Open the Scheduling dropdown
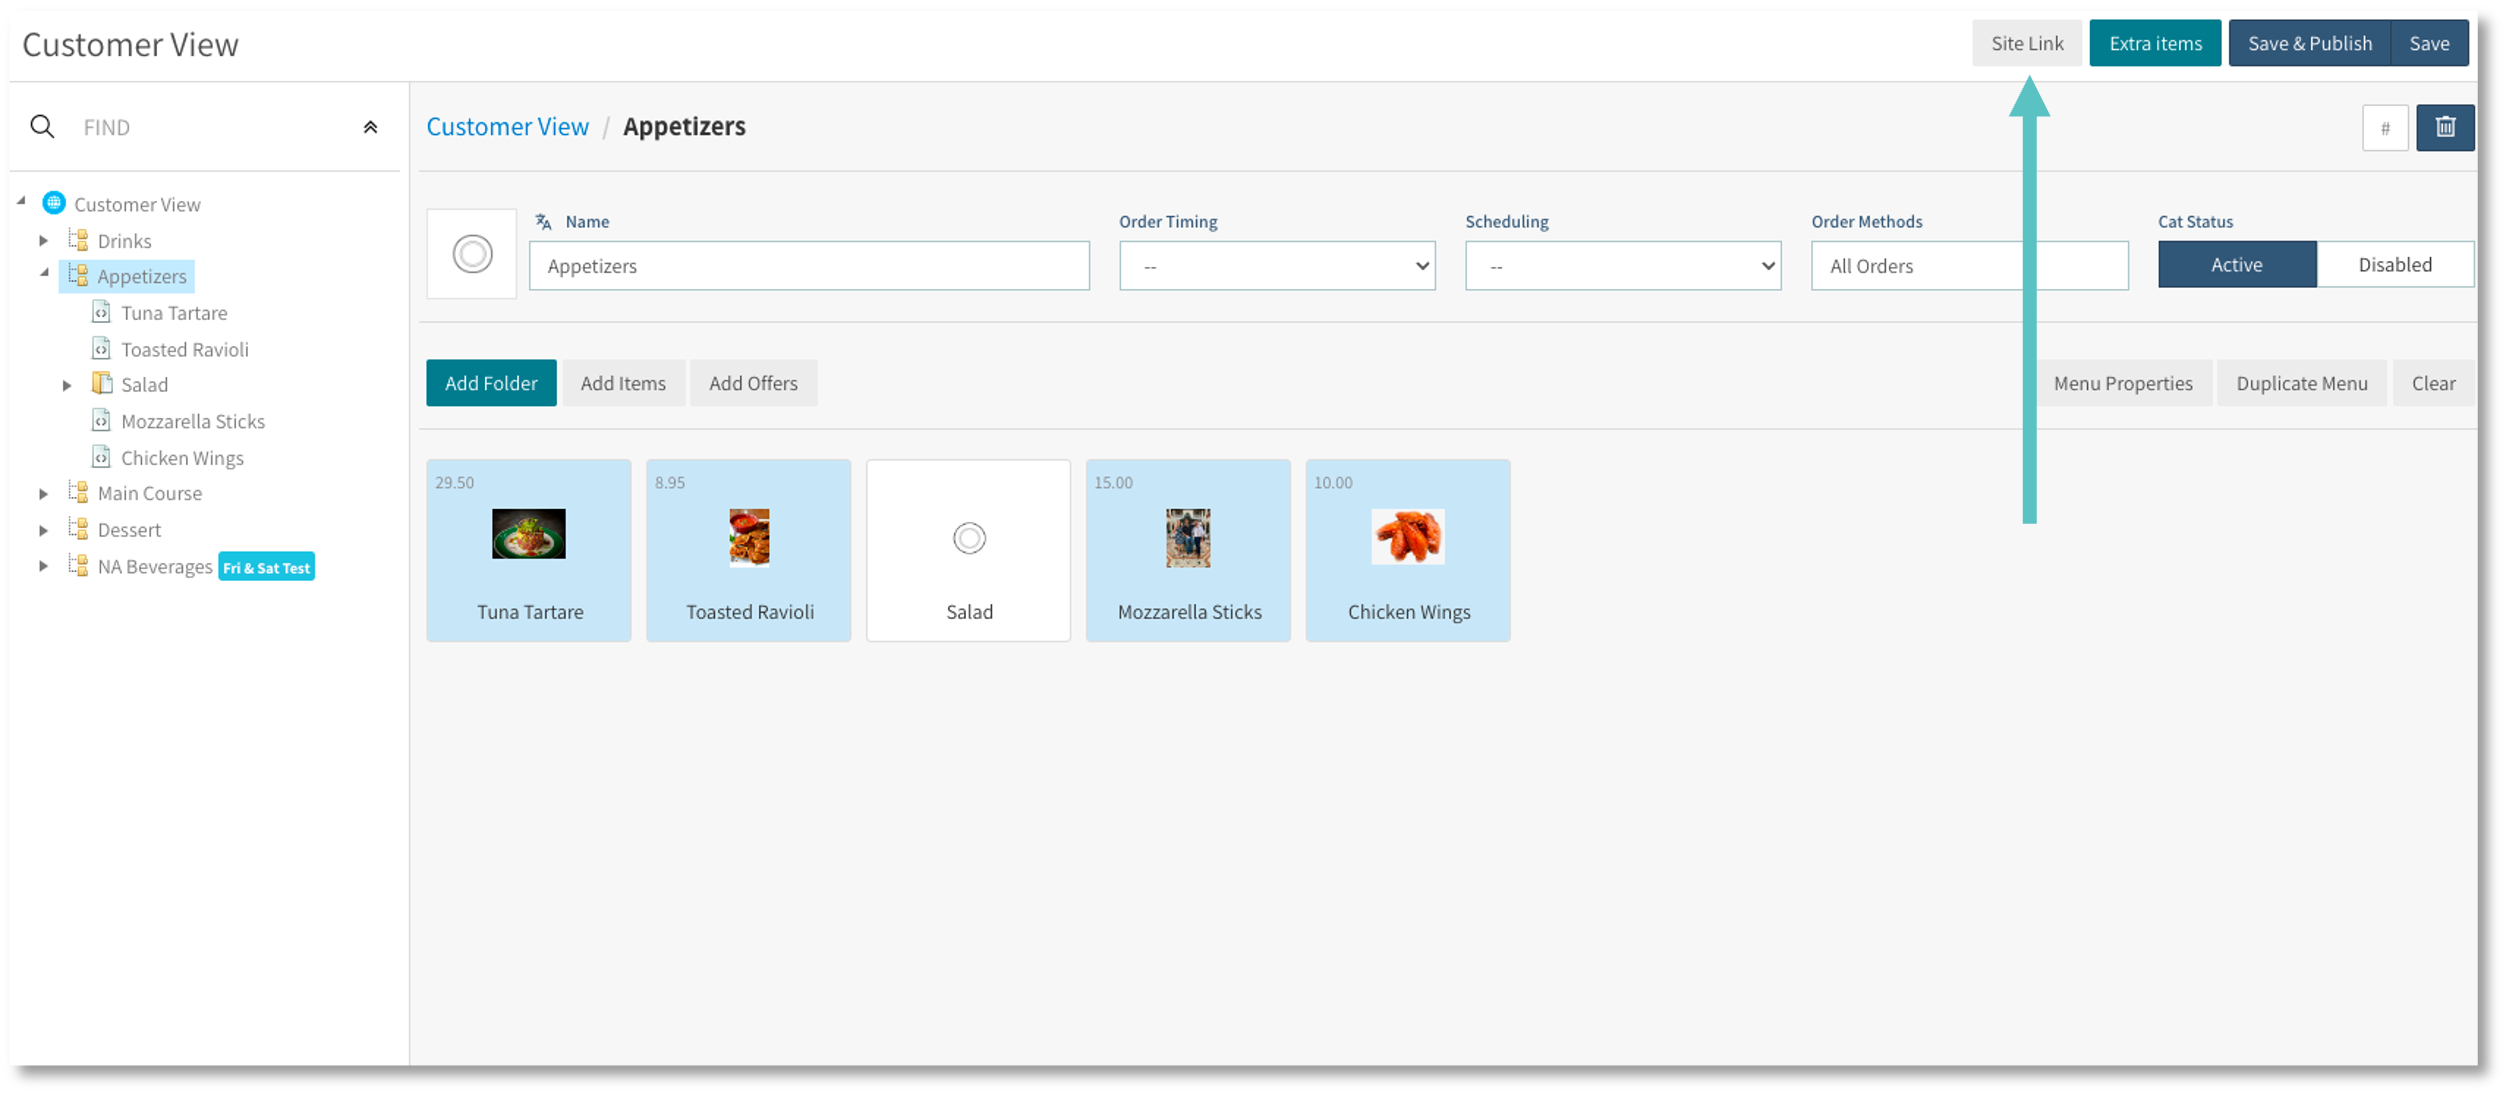This screenshot has height=1095, width=2507. tap(1622, 266)
